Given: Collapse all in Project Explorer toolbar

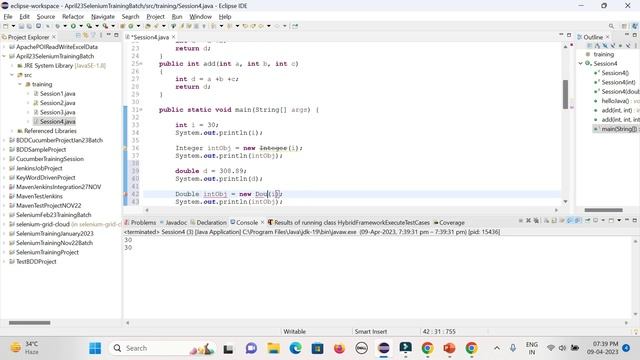Looking at the screenshot, I should click(x=78, y=35).
